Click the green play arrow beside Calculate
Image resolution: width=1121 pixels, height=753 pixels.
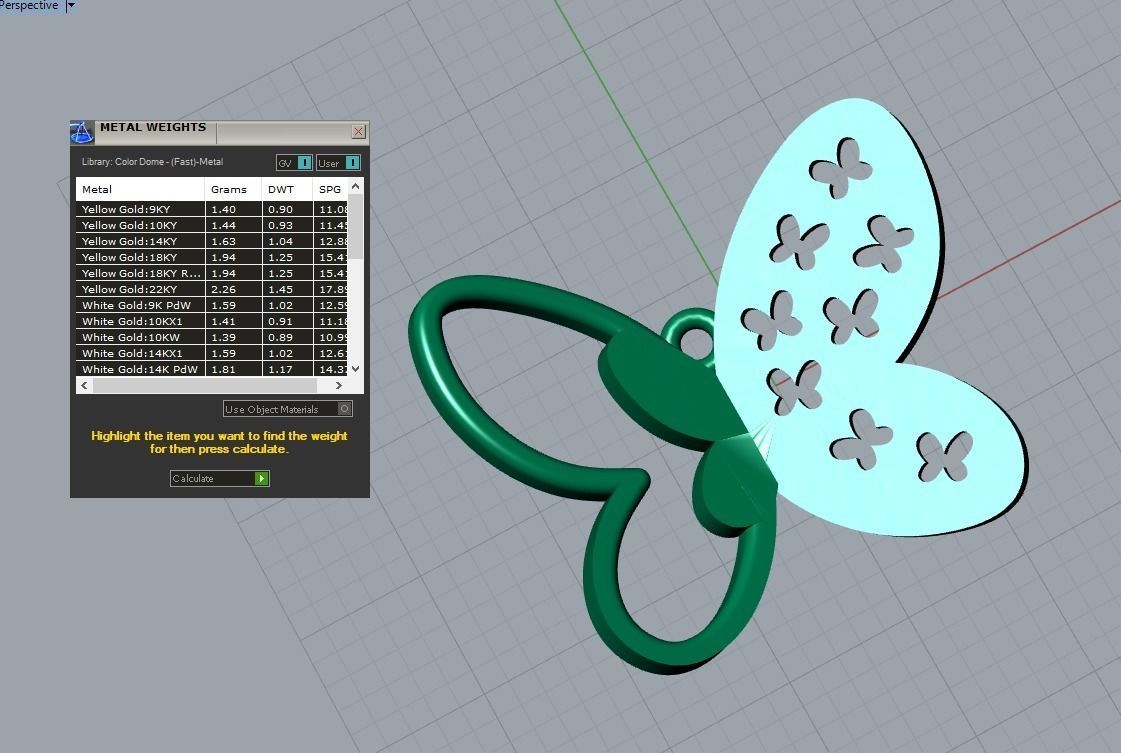pos(262,478)
